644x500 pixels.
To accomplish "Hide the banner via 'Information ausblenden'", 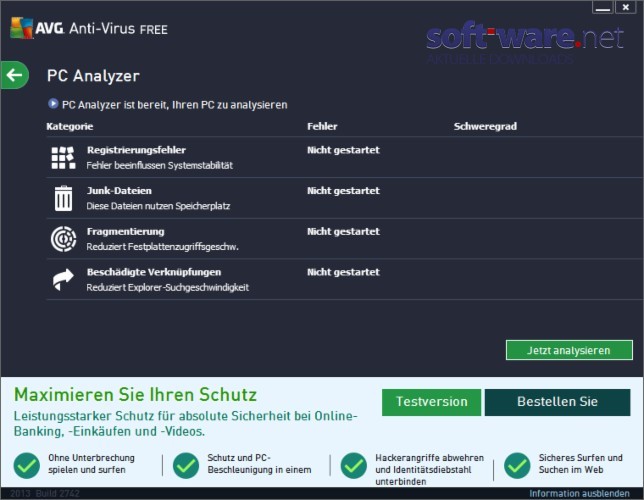I will (579, 493).
